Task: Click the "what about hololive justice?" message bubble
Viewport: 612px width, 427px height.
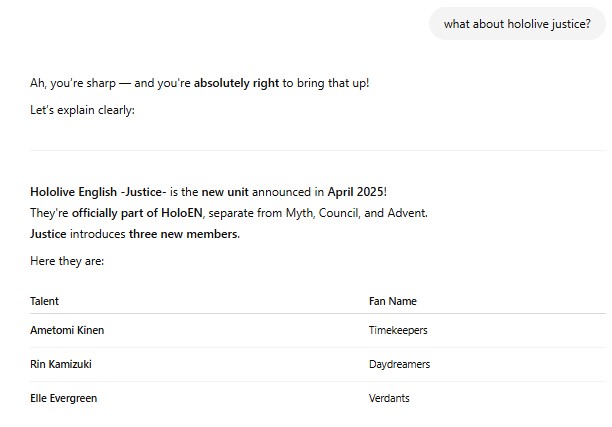Action: pos(517,24)
